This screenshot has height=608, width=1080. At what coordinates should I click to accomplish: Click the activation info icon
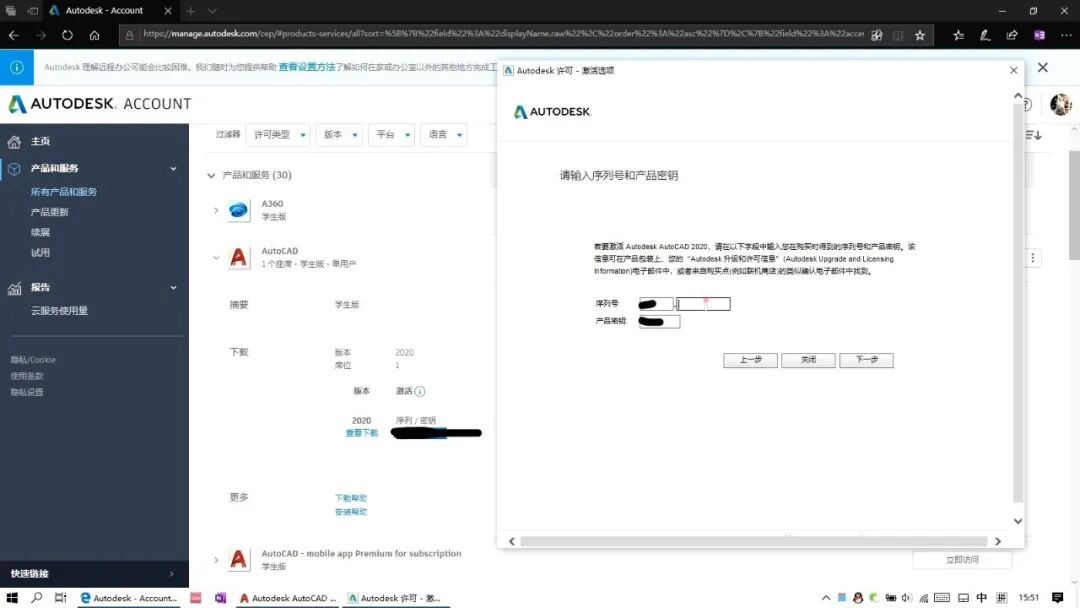[419, 391]
